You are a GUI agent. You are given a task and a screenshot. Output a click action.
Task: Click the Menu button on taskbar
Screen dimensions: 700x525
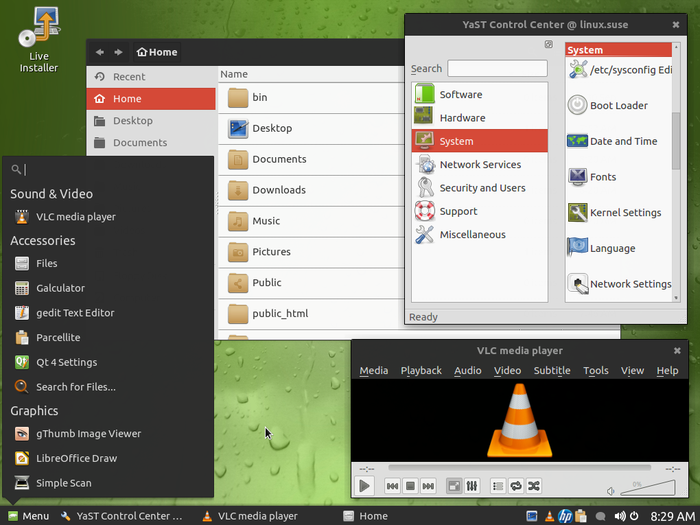tap(27, 516)
